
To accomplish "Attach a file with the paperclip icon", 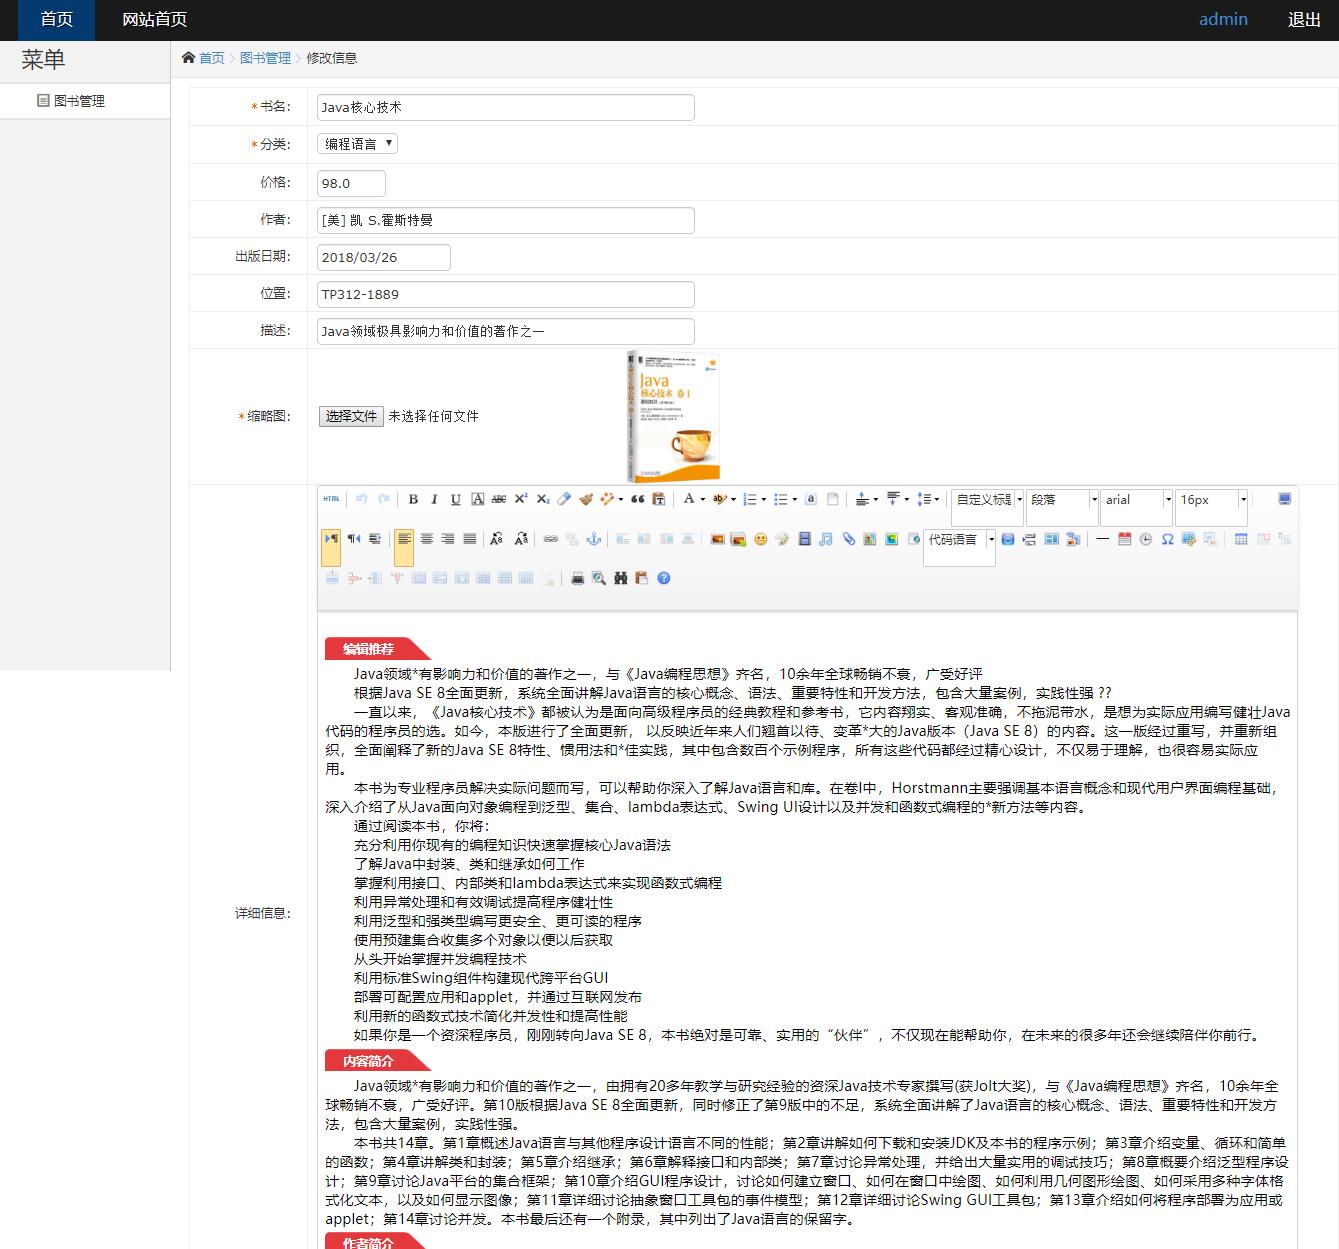I will coord(848,539).
